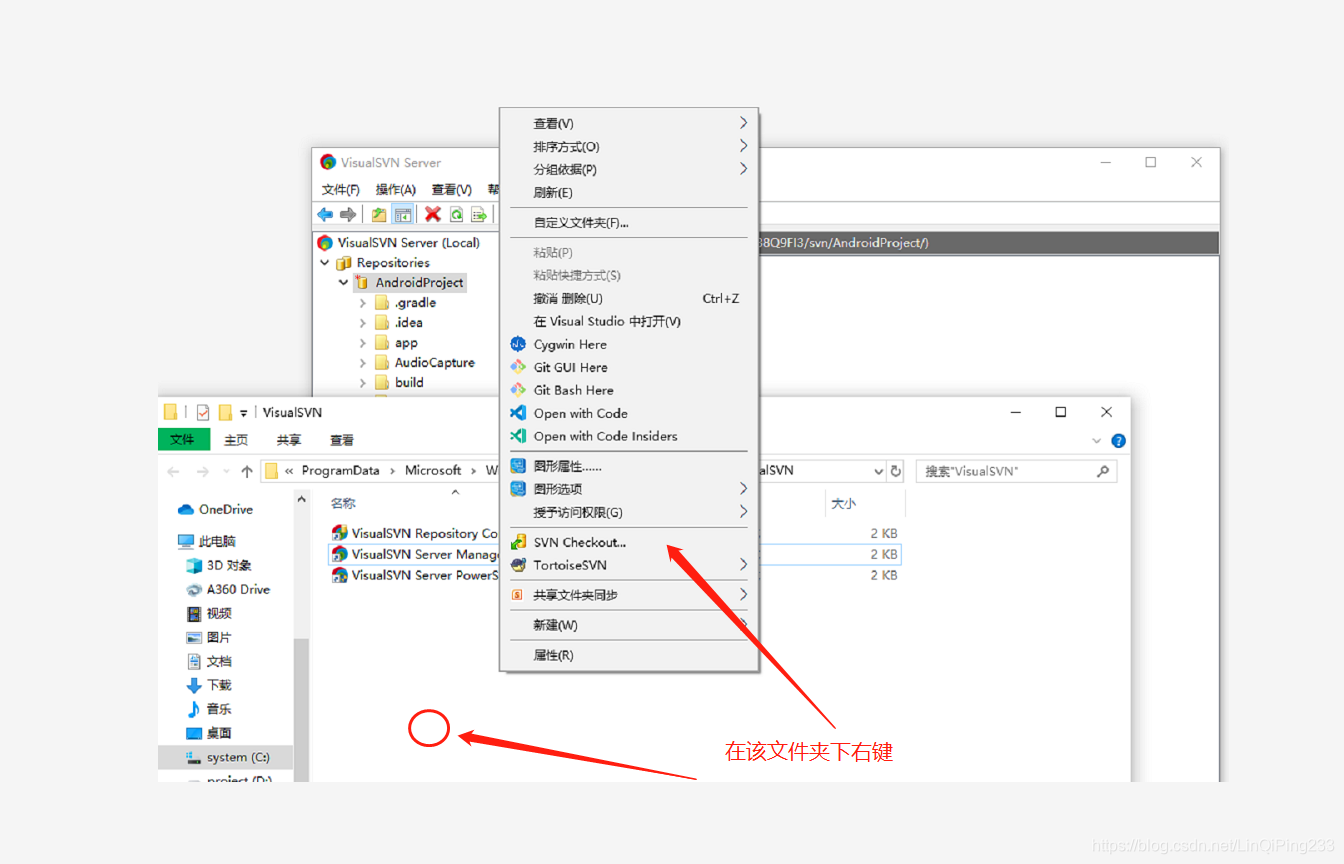Open the green 文件 tab in Explorer

pyautogui.click(x=183, y=440)
